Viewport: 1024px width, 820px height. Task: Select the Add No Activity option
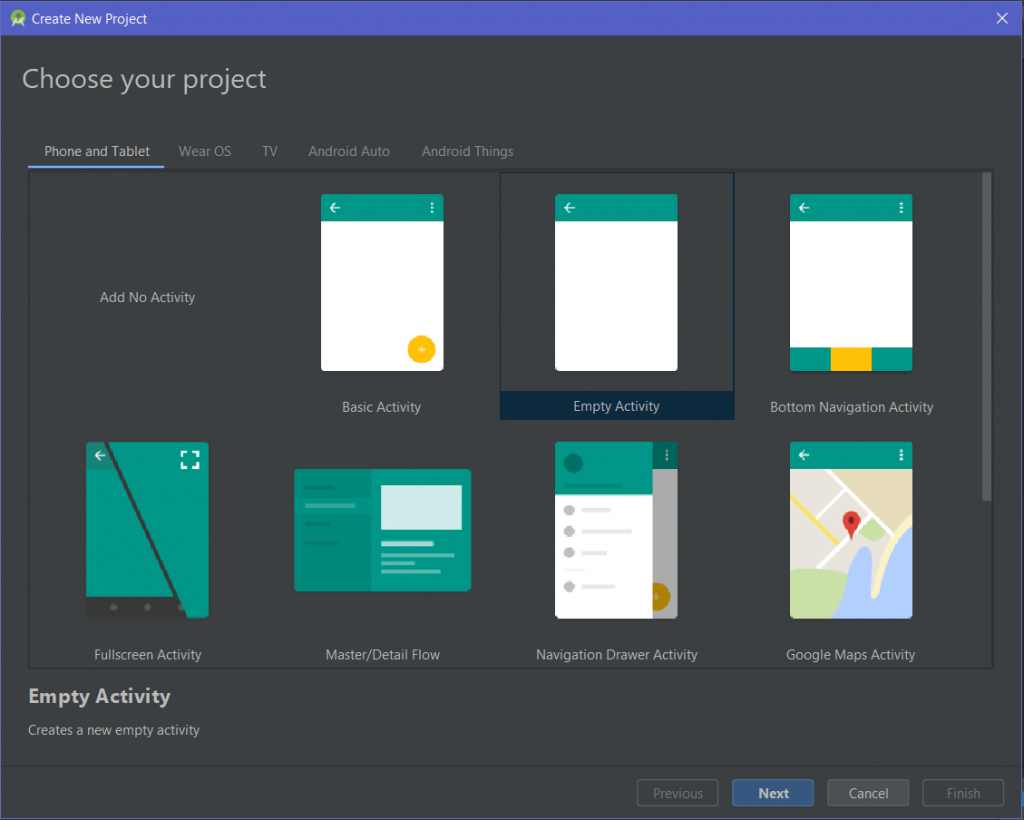coord(147,297)
